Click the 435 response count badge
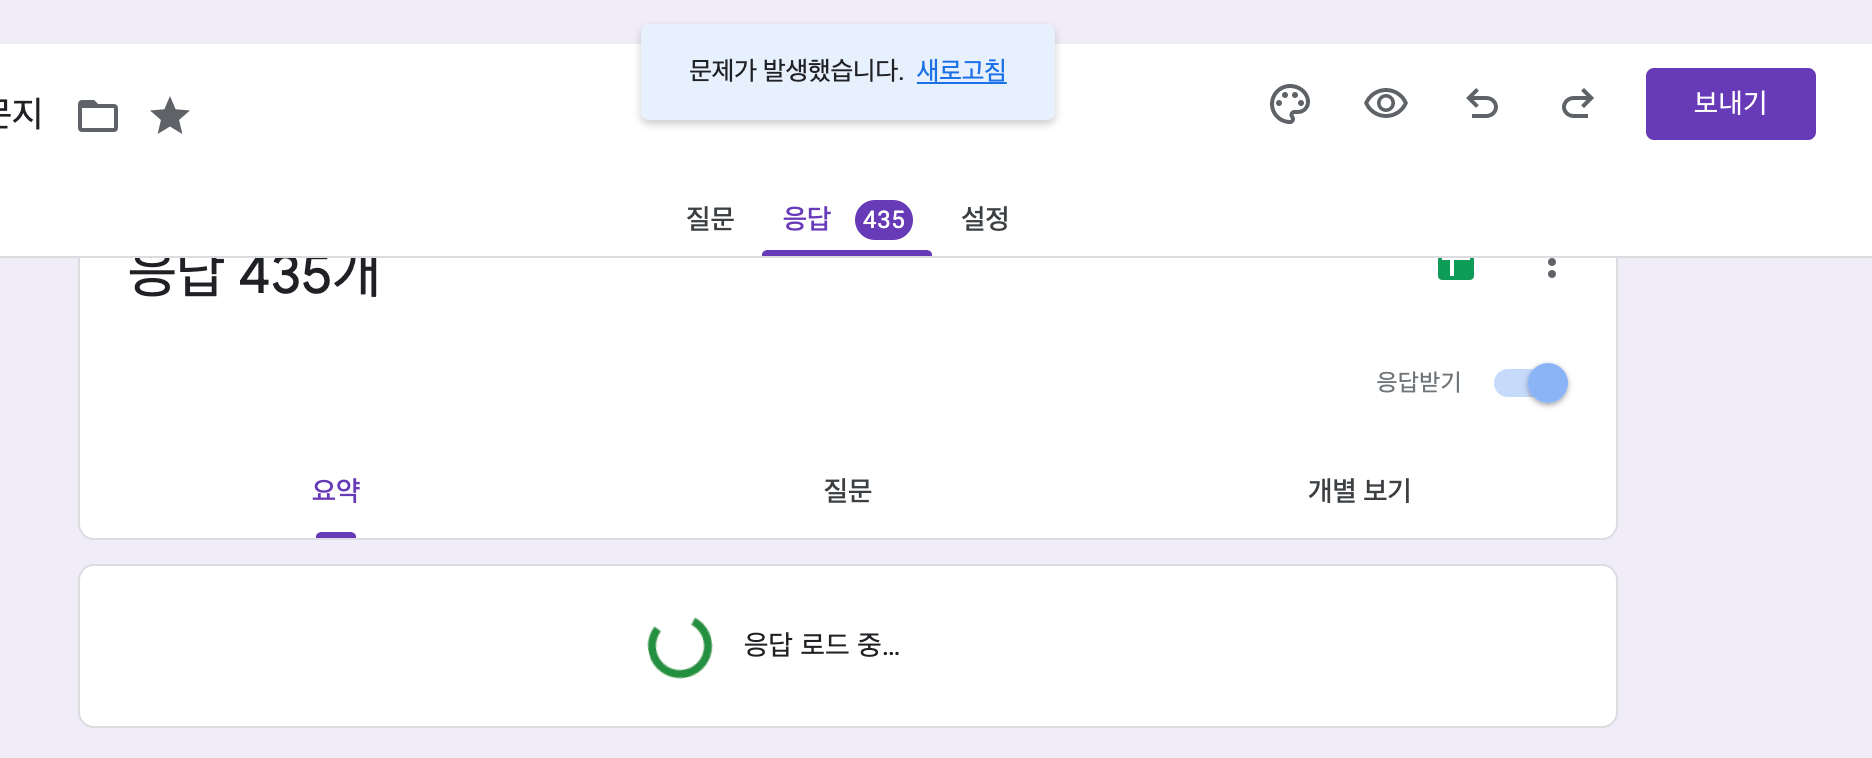Image resolution: width=1872 pixels, height=758 pixels. point(884,221)
